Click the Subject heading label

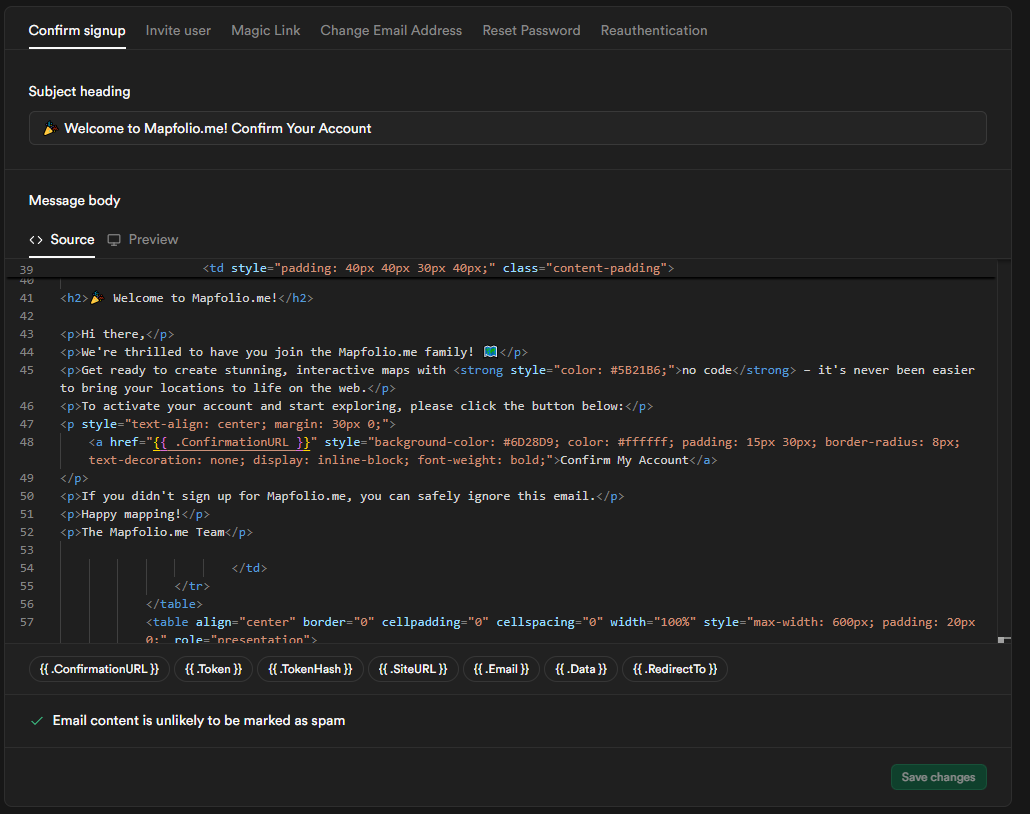[x=79, y=91]
